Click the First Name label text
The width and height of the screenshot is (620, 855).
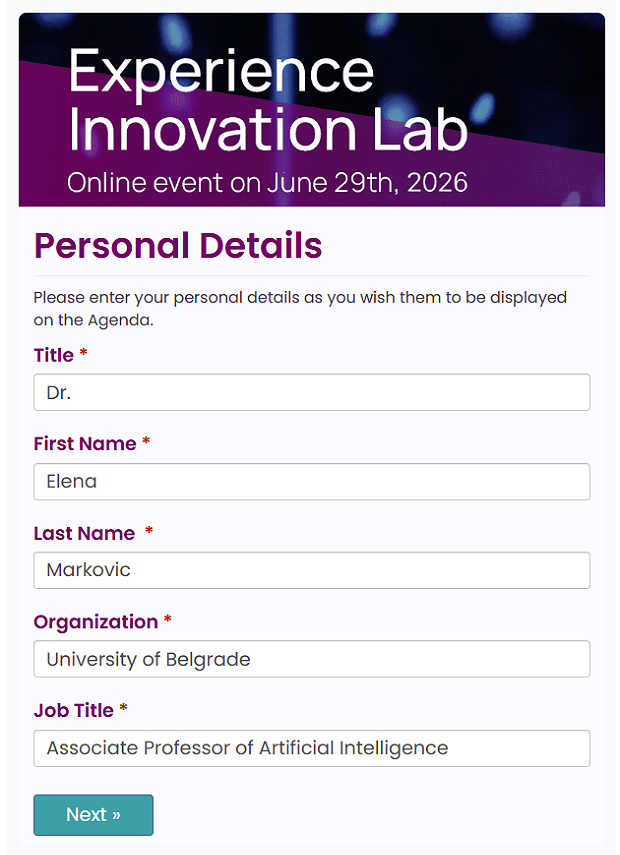coord(85,444)
